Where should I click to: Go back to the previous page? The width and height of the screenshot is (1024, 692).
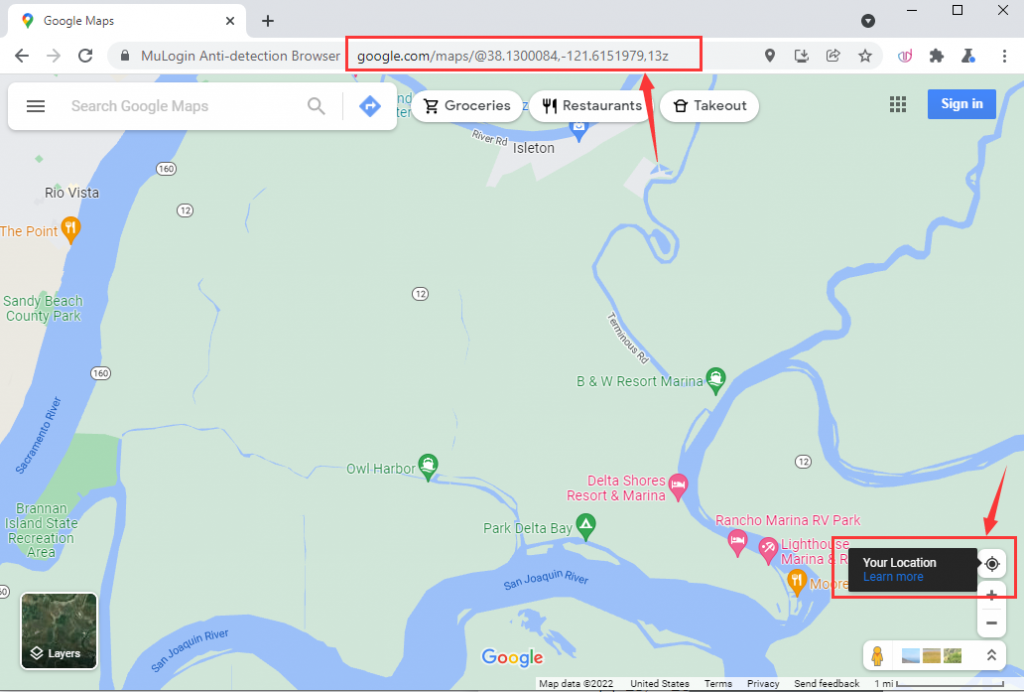point(22,56)
